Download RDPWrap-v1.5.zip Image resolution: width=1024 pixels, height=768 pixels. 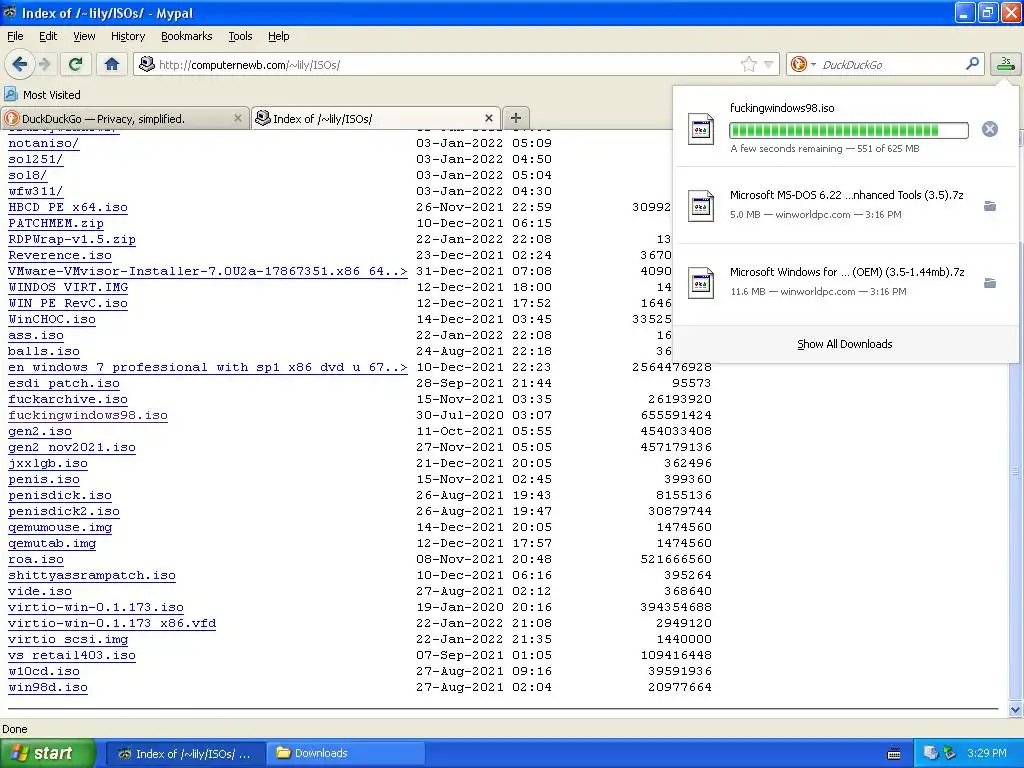tap(72, 239)
